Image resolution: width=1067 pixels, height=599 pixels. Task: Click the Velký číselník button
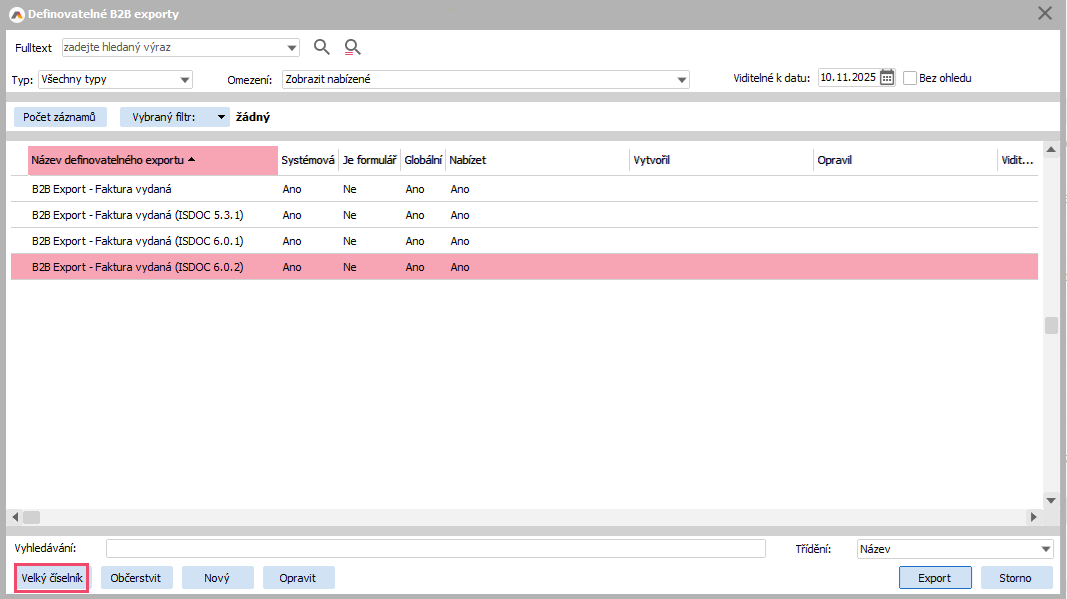click(52, 578)
